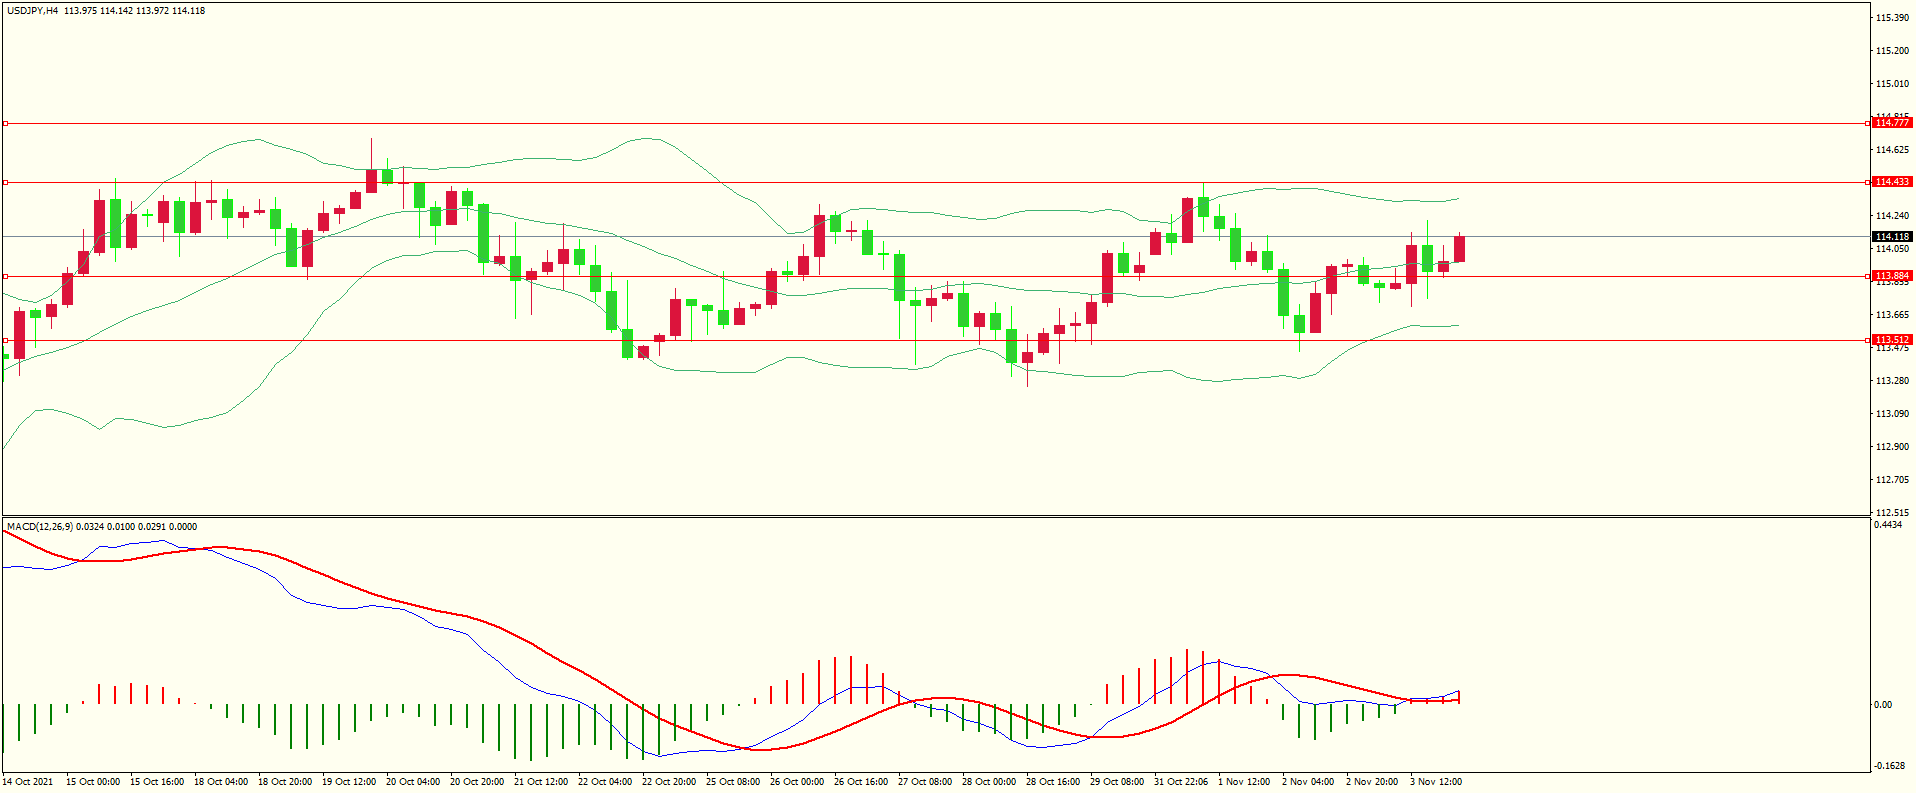Click the 114.625 value on price scale
The image size is (1916, 793).
coord(1892,150)
